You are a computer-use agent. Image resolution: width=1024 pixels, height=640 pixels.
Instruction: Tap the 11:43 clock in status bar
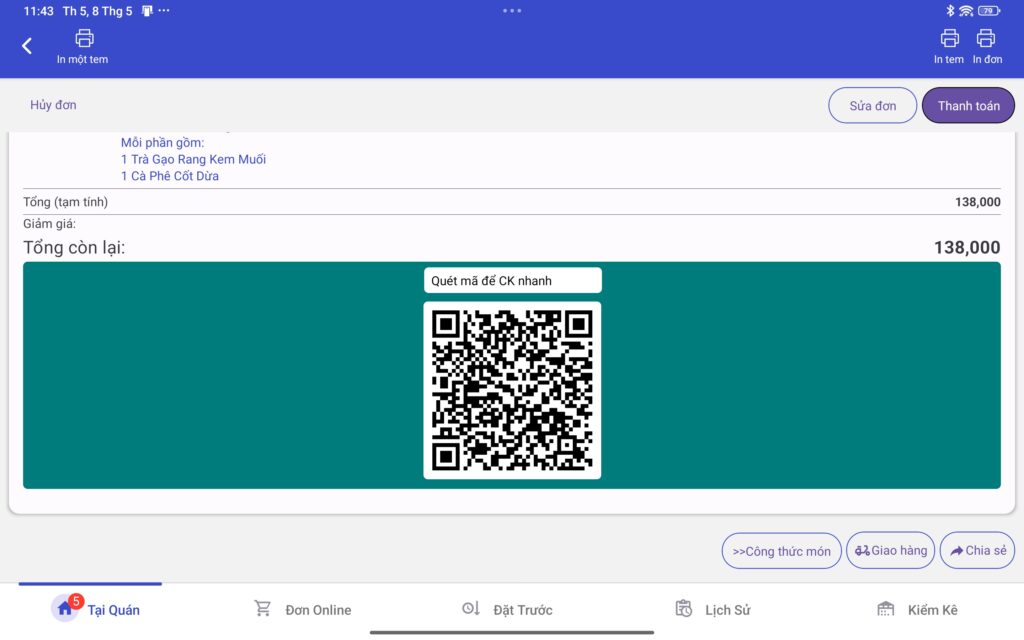pyautogui.click(x=39, y=11)
